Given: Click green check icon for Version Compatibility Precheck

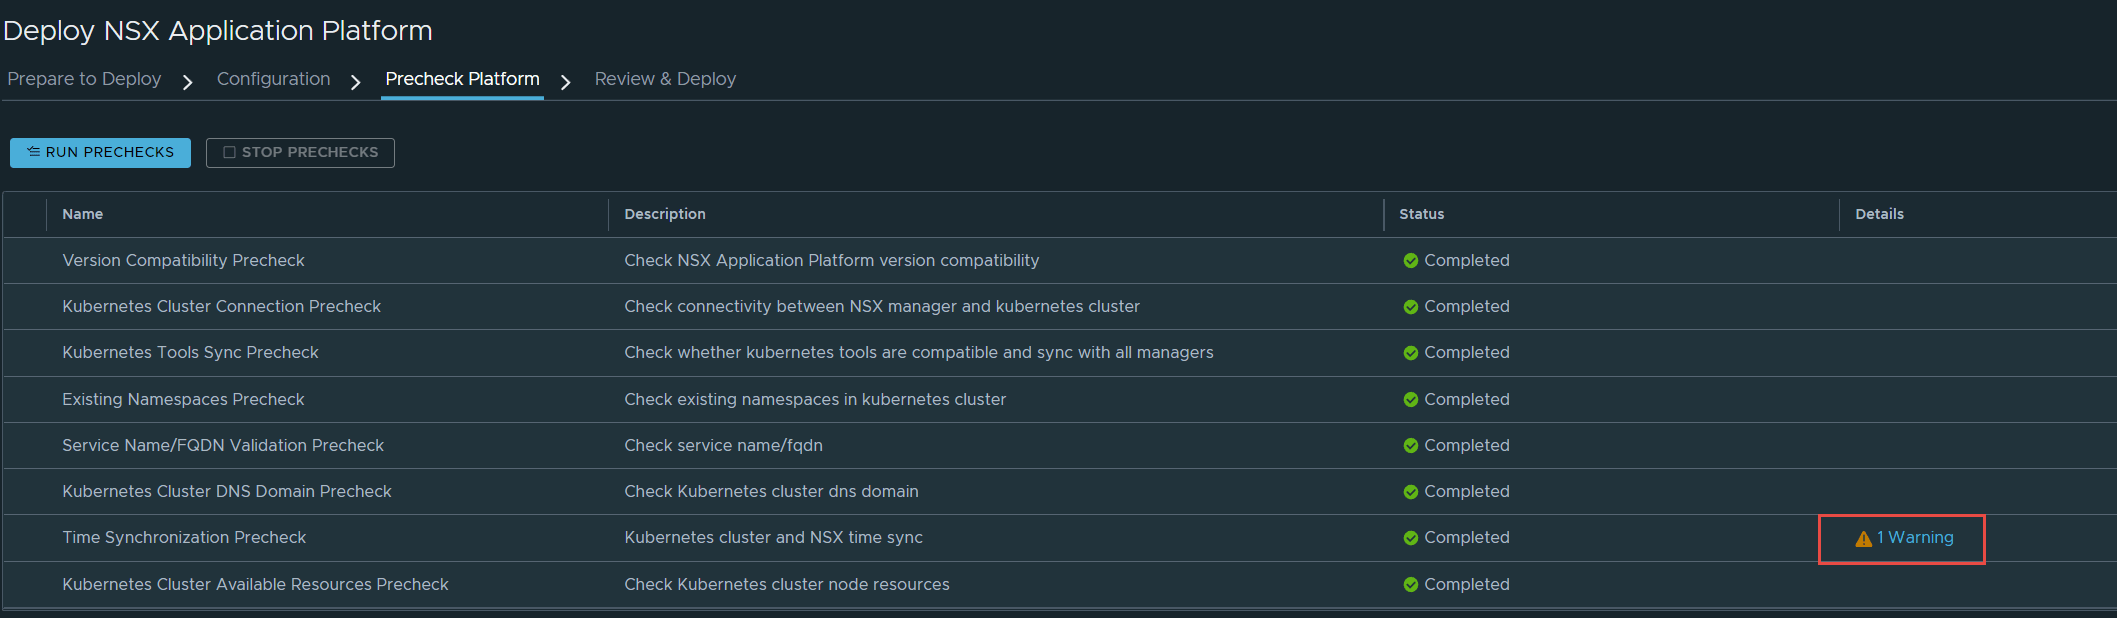Looking at the screenshot, I should point(1410,261).
